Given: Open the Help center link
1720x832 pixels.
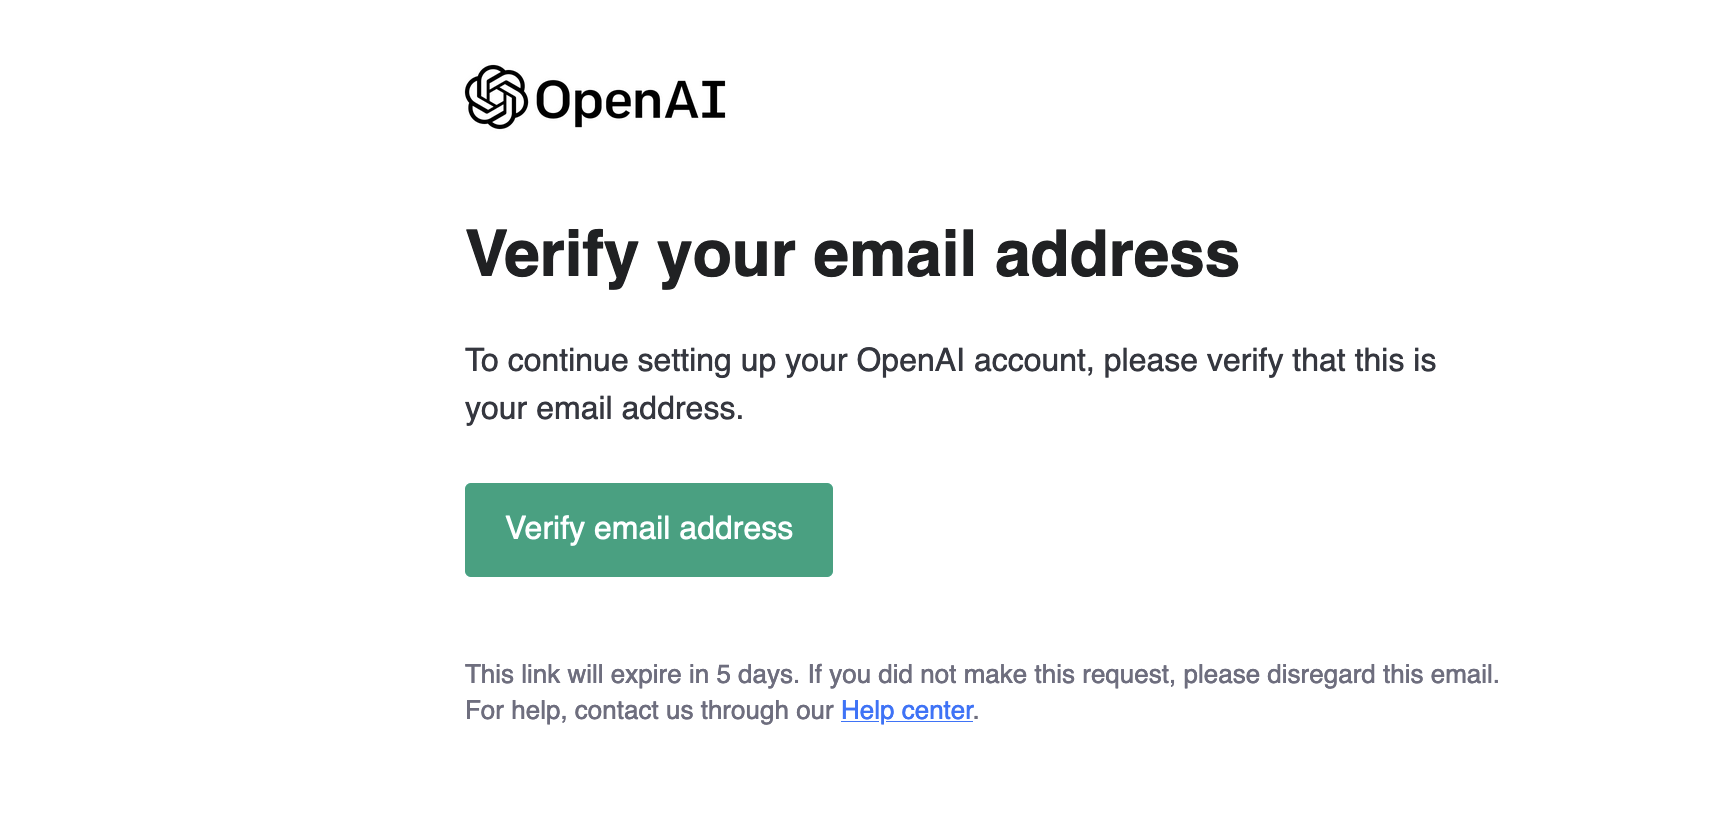Looking at the screenshot, I should (x=907, y=710).
